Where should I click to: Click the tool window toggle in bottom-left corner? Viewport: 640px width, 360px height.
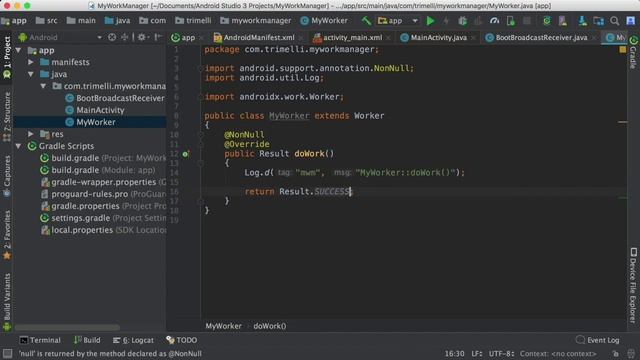7,353
